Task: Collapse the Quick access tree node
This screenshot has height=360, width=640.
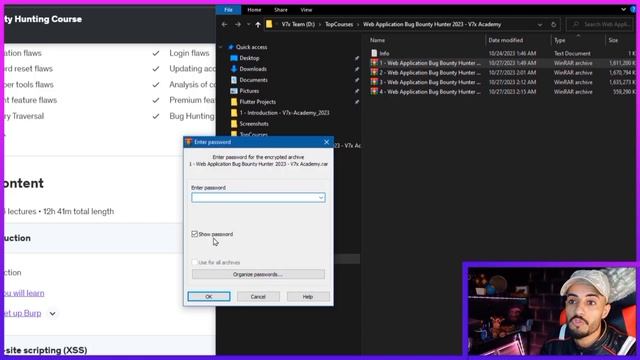Action: coord(222,47)
